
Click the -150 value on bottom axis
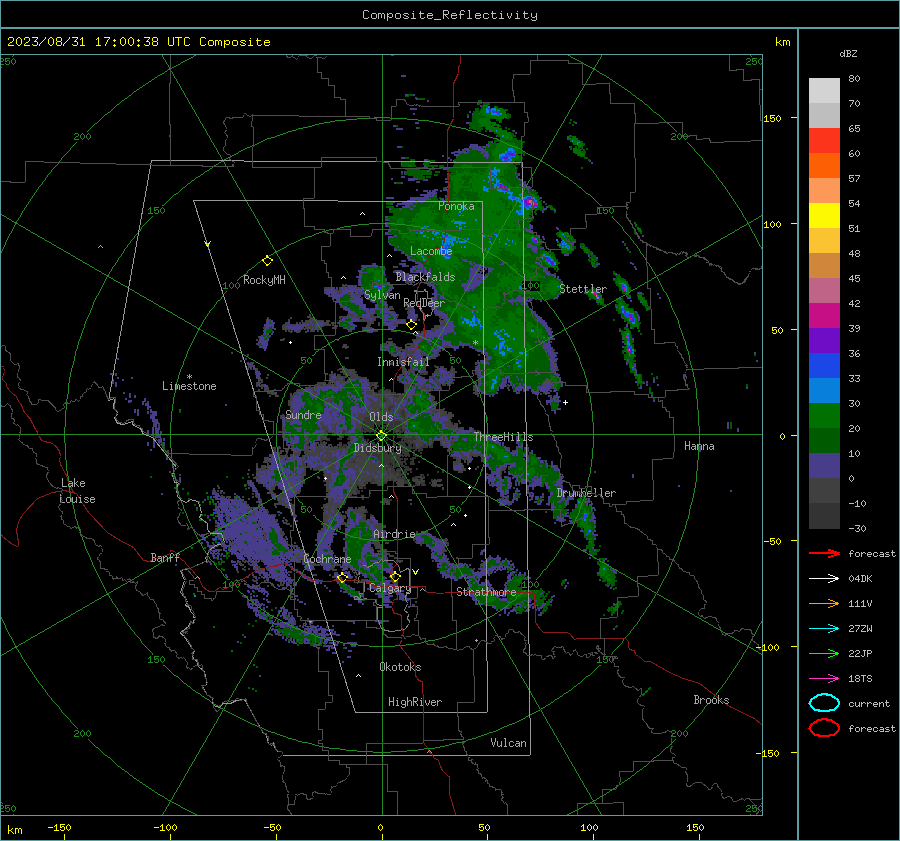(59, 828)
